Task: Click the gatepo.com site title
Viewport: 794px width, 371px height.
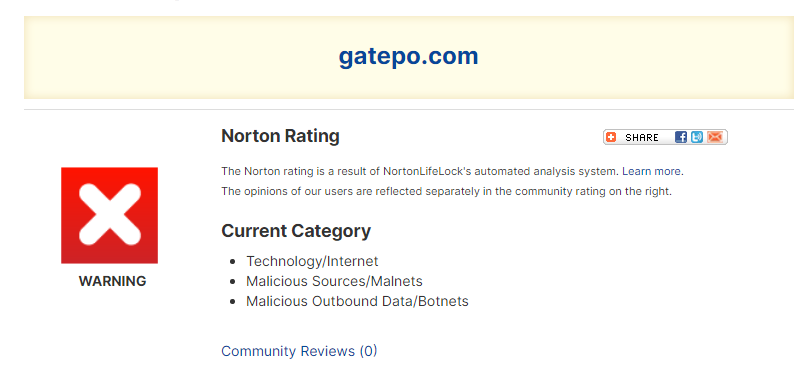Action: click(408, 56)
